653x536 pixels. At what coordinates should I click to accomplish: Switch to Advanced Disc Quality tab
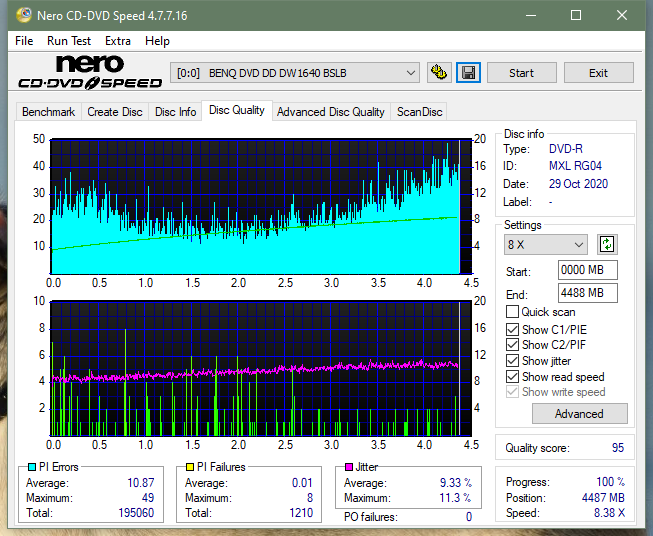(x=331, y=112)
